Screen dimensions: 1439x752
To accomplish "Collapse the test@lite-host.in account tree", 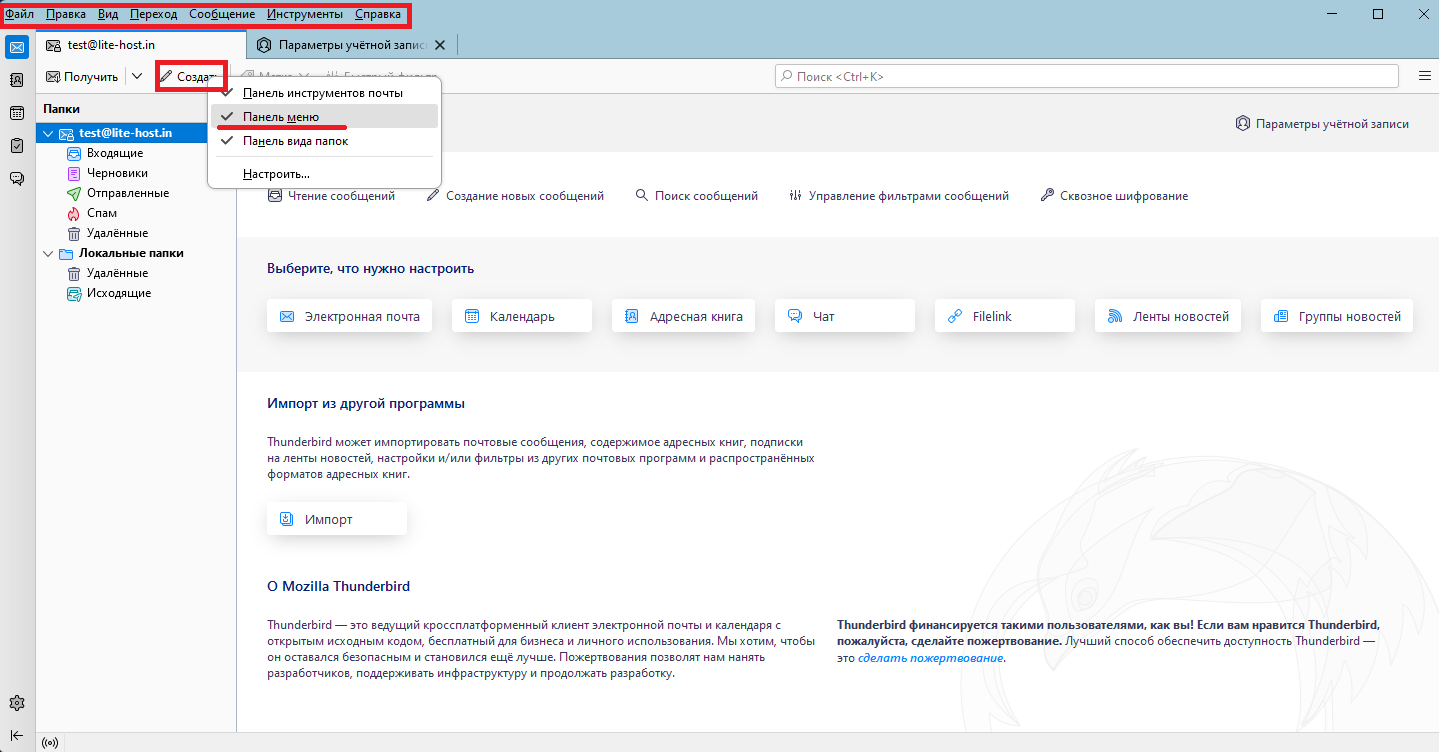I will point(47,133).
